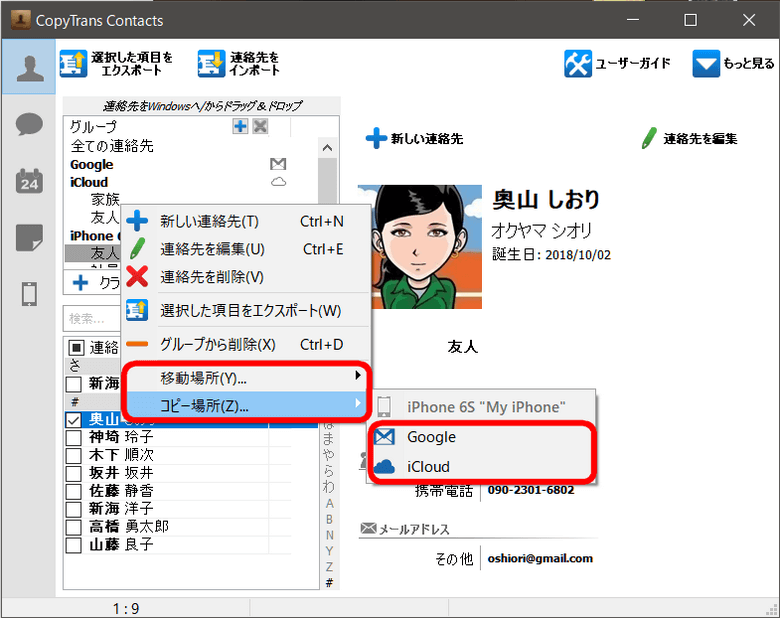Jump to letter Z in alphabet index
The height and width of the screenshot is (618, 780).
pos(329,566)
